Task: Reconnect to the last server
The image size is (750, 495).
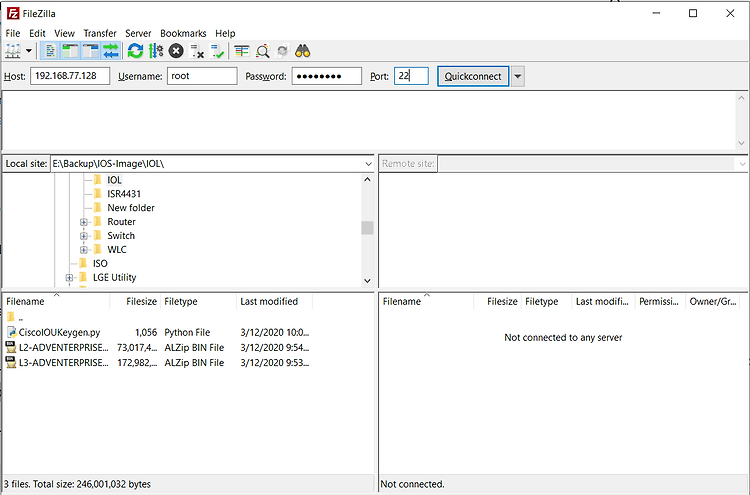Action: click(217, 51)
